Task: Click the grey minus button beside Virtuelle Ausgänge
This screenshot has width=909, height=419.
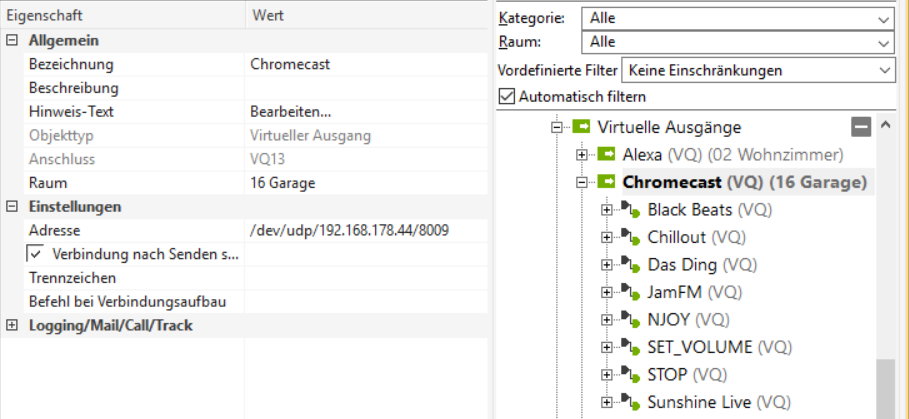Action: tap(861, 127)
